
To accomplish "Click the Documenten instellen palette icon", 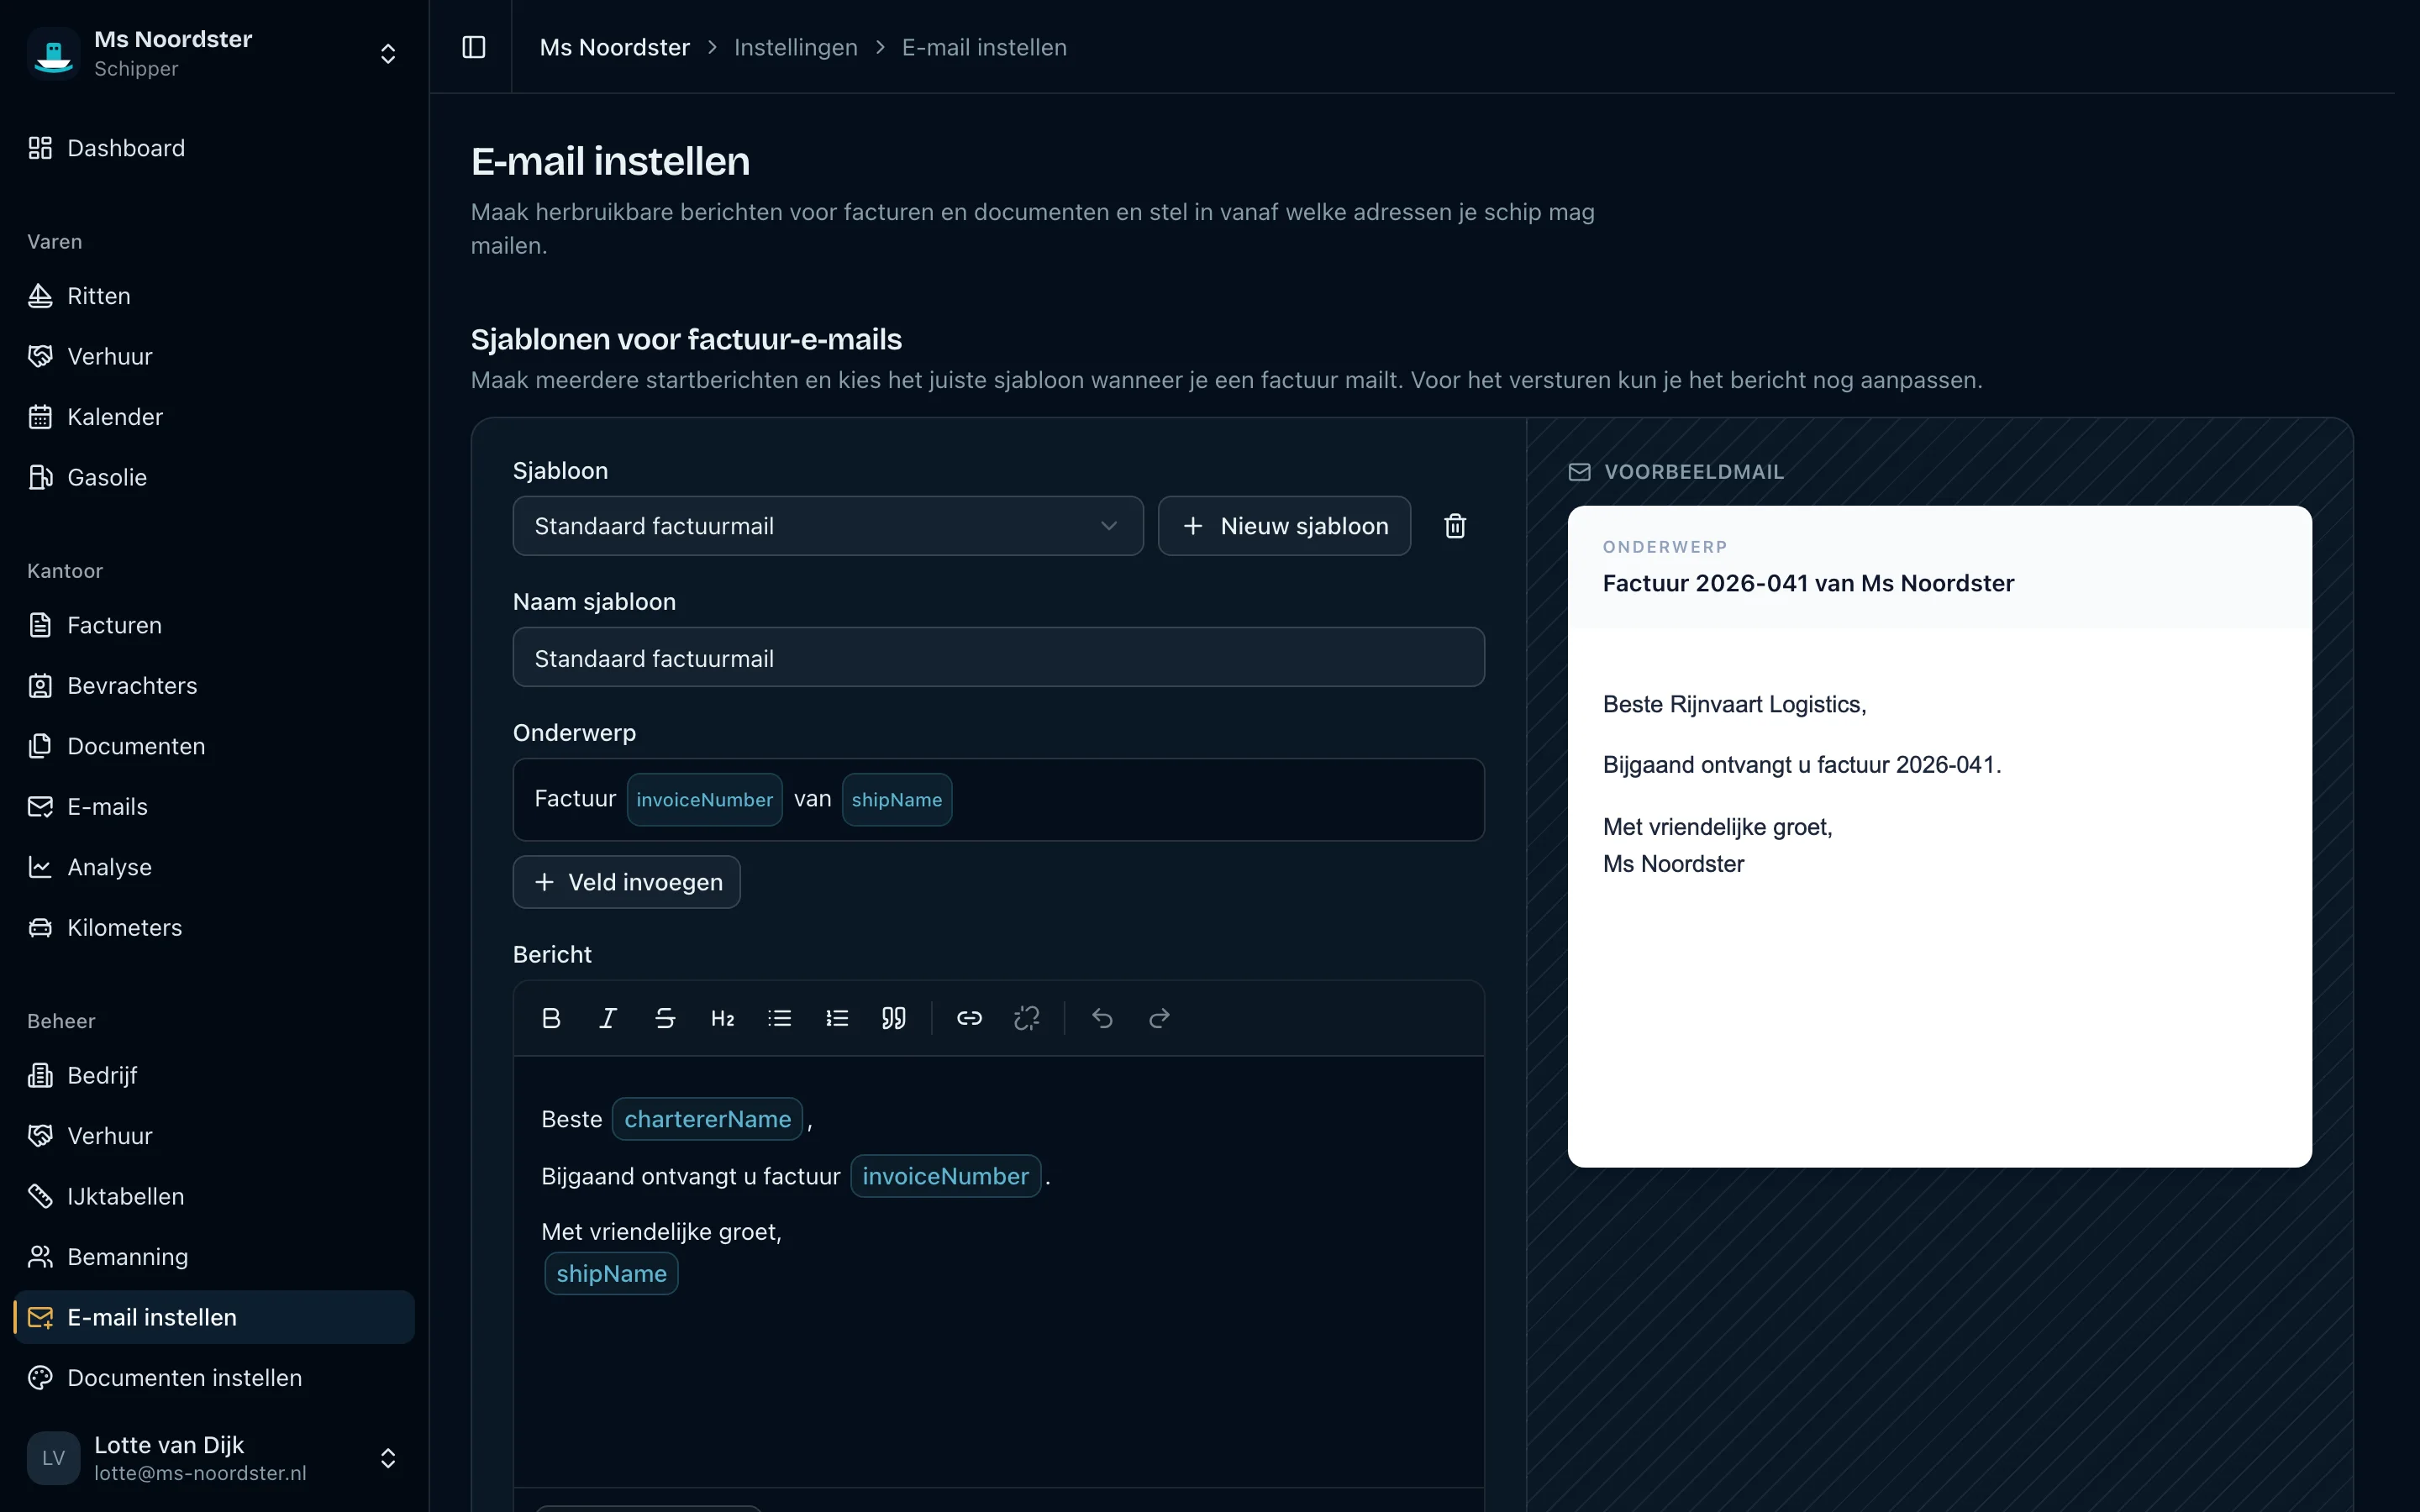I will tap(40, 1378).
